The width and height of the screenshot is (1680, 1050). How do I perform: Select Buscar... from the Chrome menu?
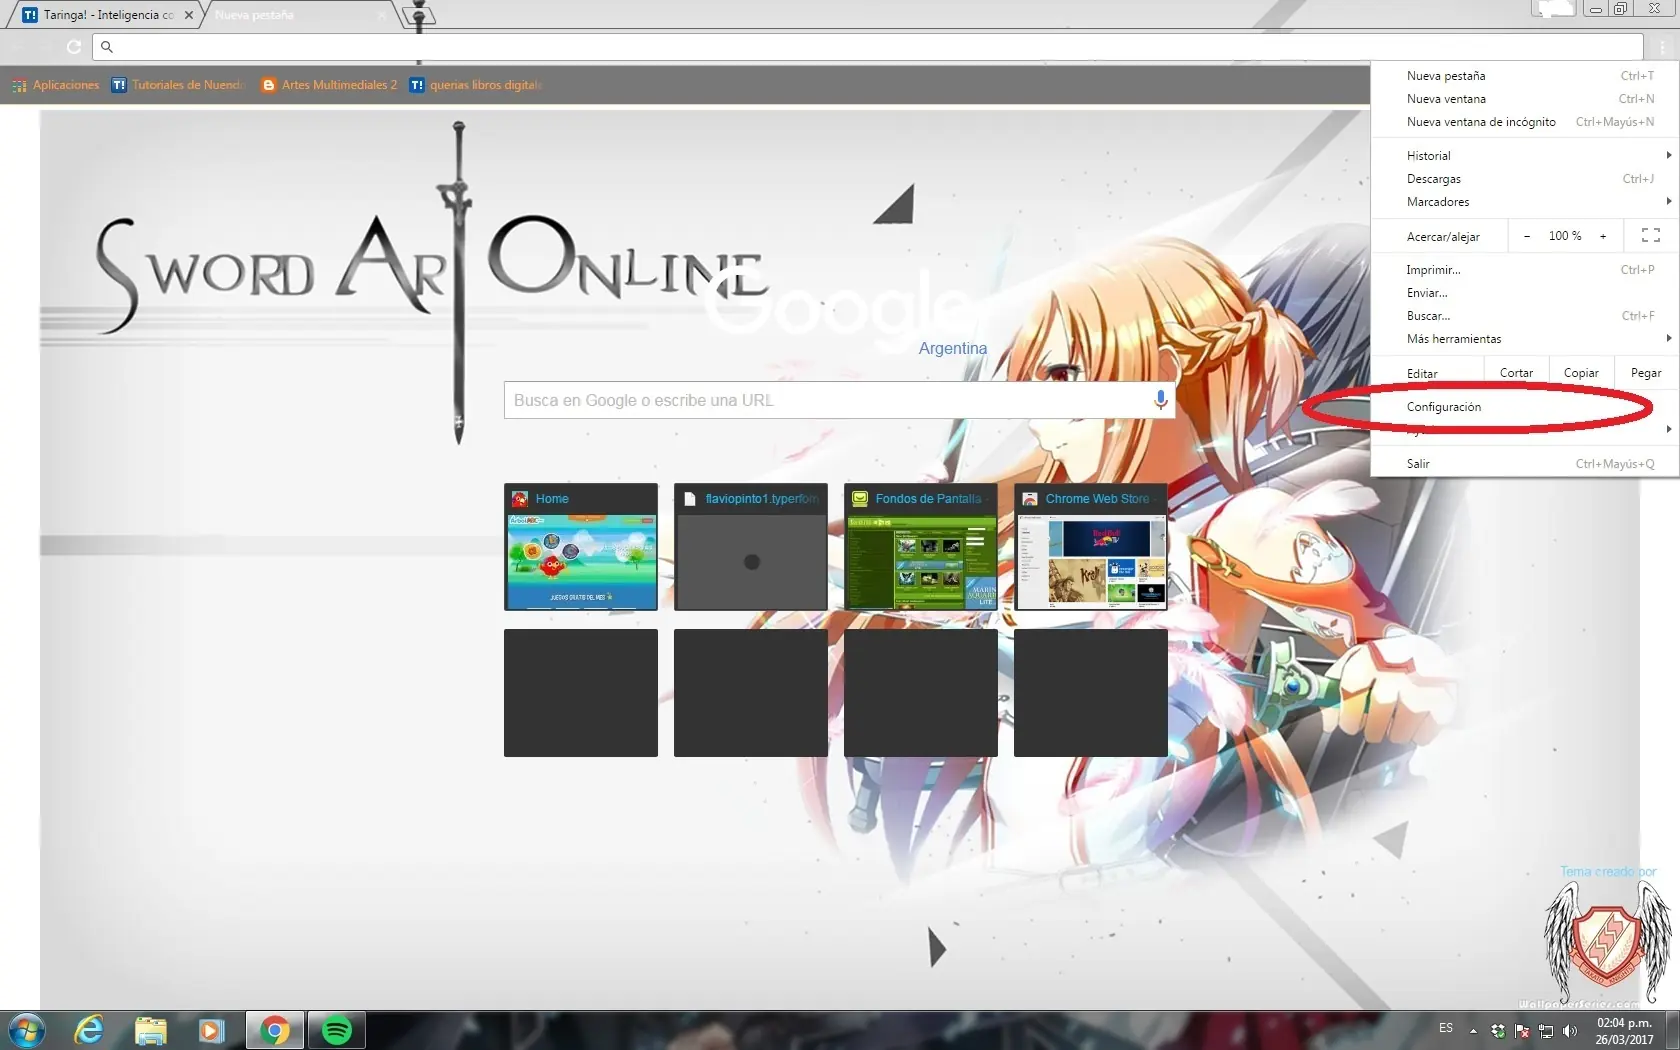[1525, 316]
